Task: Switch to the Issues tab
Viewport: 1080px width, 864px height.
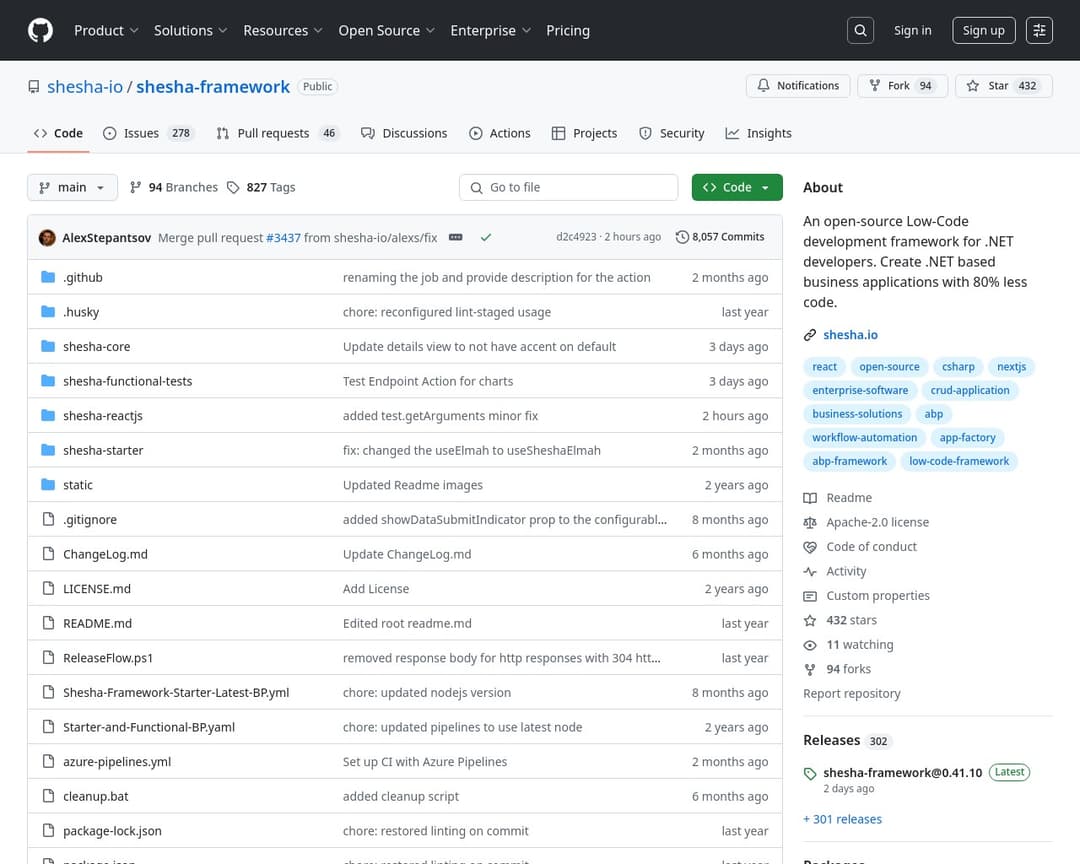Action: click(148, 133)
